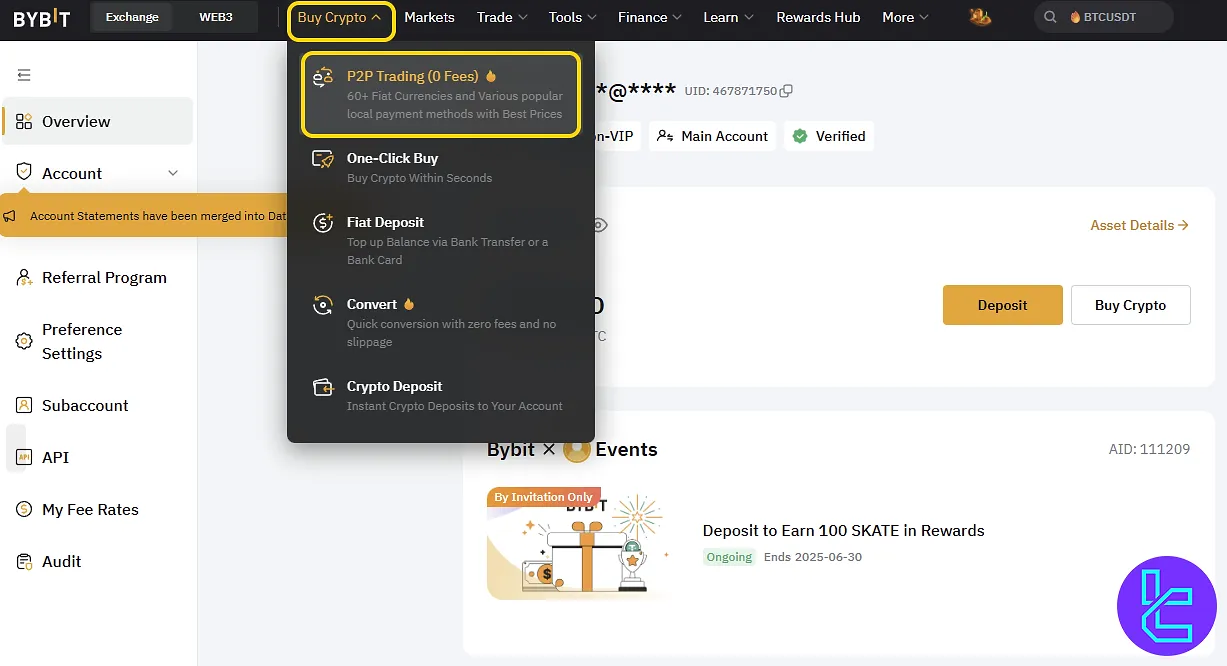1227x666 pixels.
Task: Click the Referral Program person icon
Action: [24, 278]
